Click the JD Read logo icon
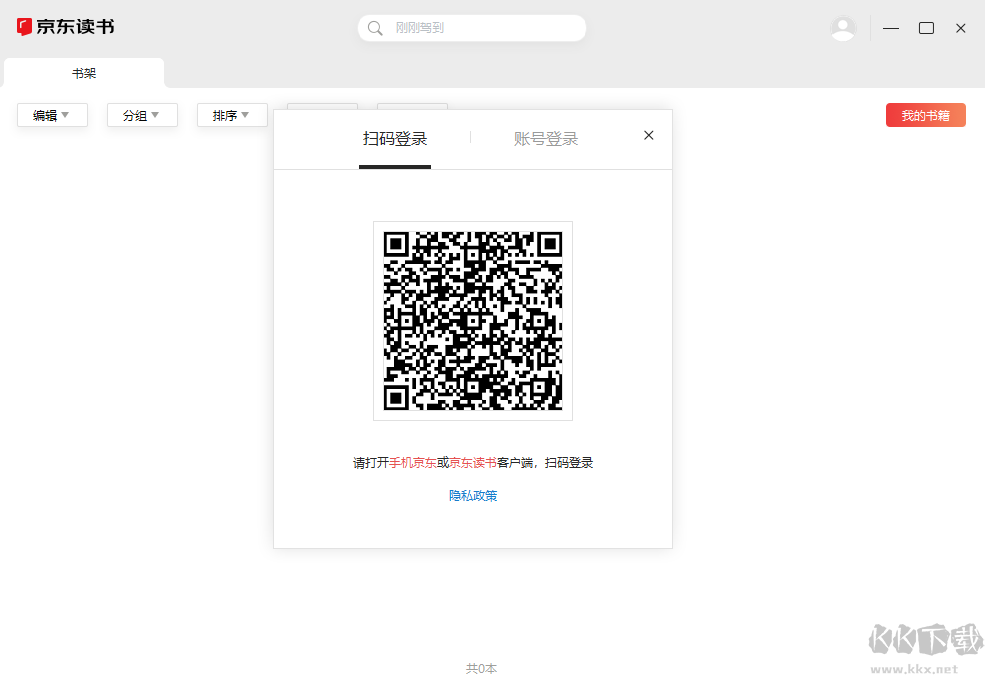This screenshot has width=985, height=676. click(x=24, y=26)
